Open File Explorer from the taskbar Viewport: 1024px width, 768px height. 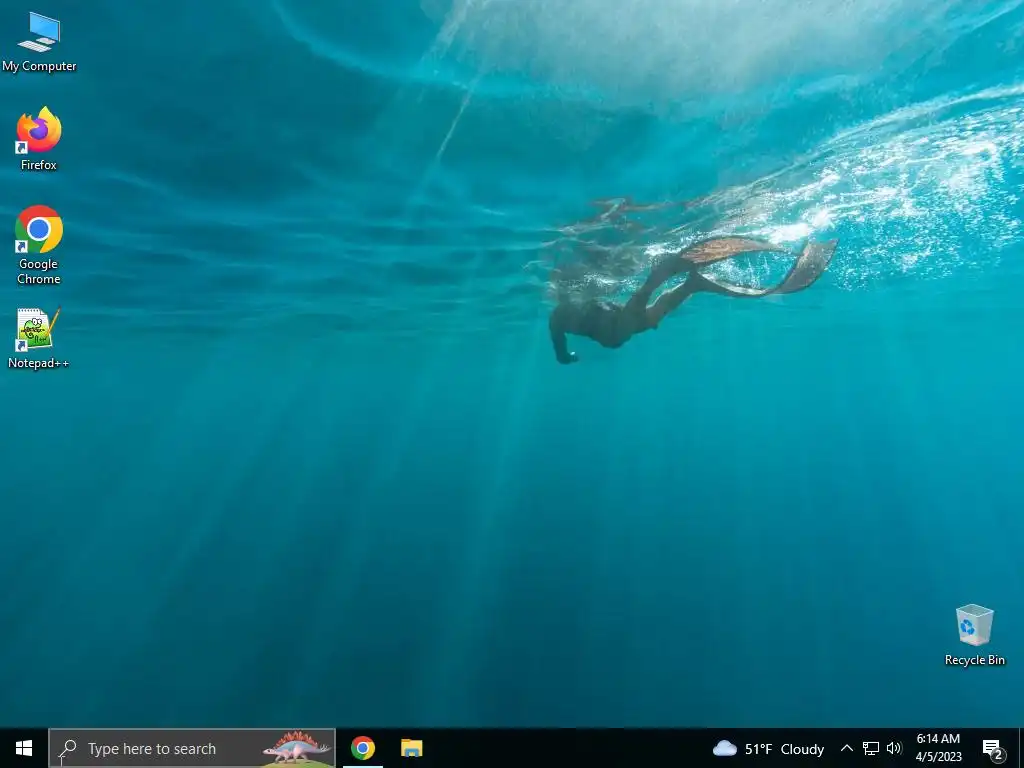411,748
